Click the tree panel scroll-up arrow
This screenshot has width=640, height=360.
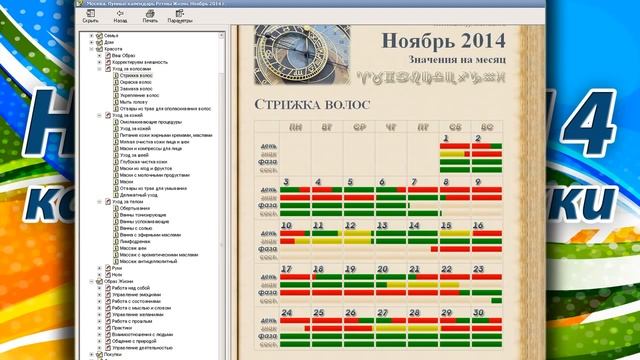coord(222,36)
